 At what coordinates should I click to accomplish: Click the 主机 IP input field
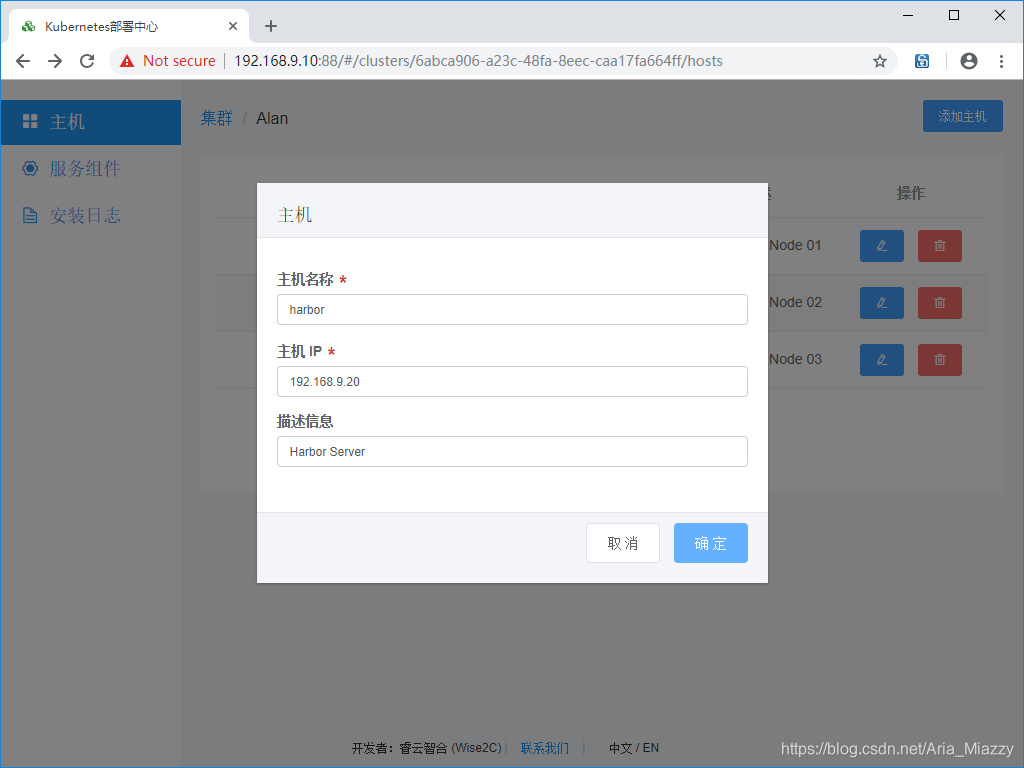(x=512, y=381)
